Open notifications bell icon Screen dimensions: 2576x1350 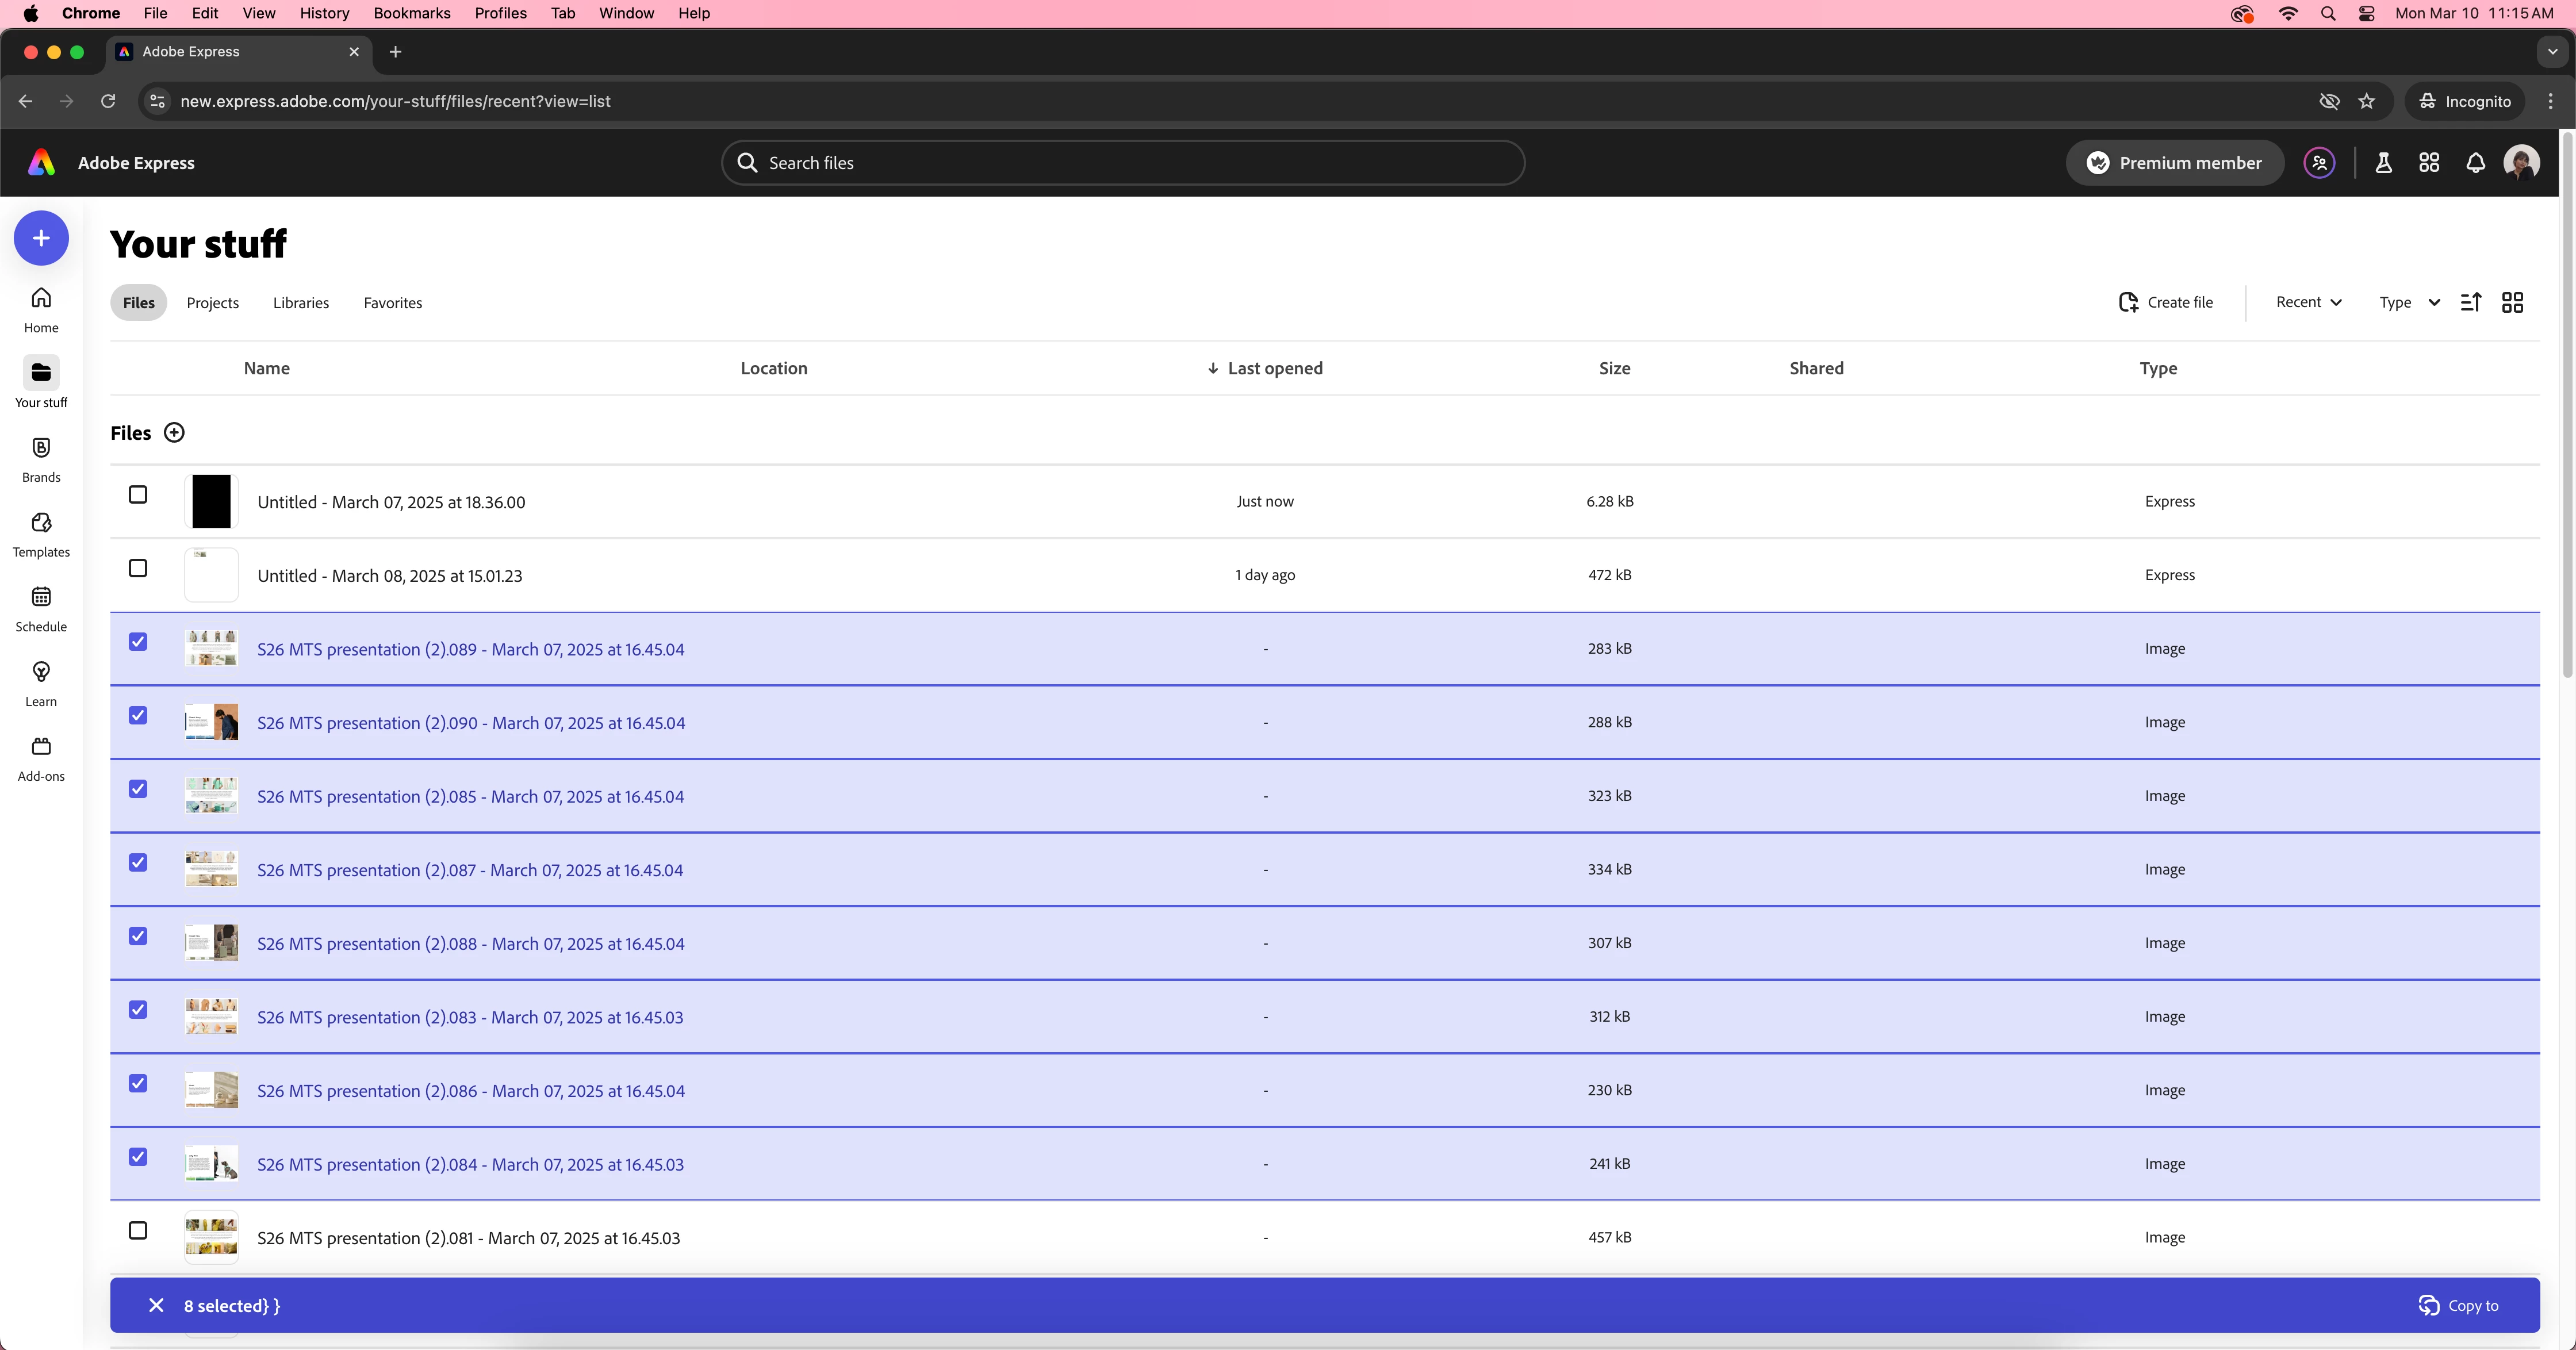click(2475, 163)
